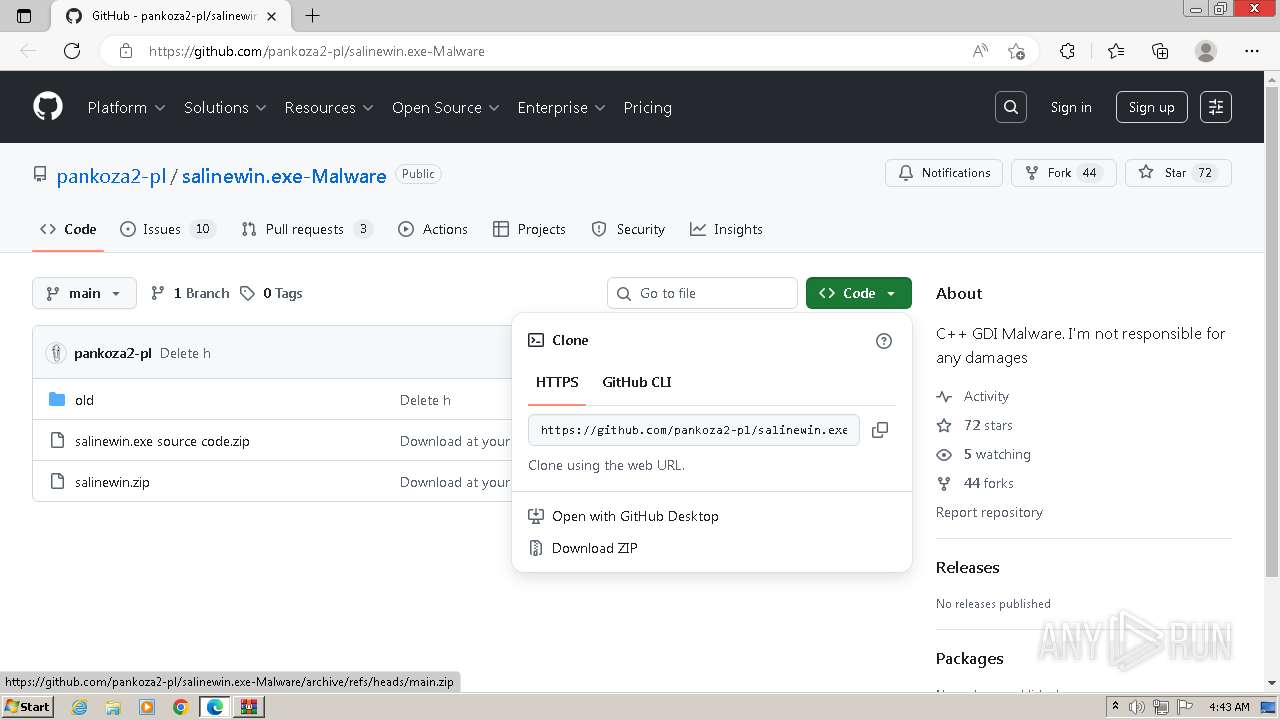This screenshot has height=720, width=1280.
Task: Open the Windows Start menu
Action: click(27, 707)
